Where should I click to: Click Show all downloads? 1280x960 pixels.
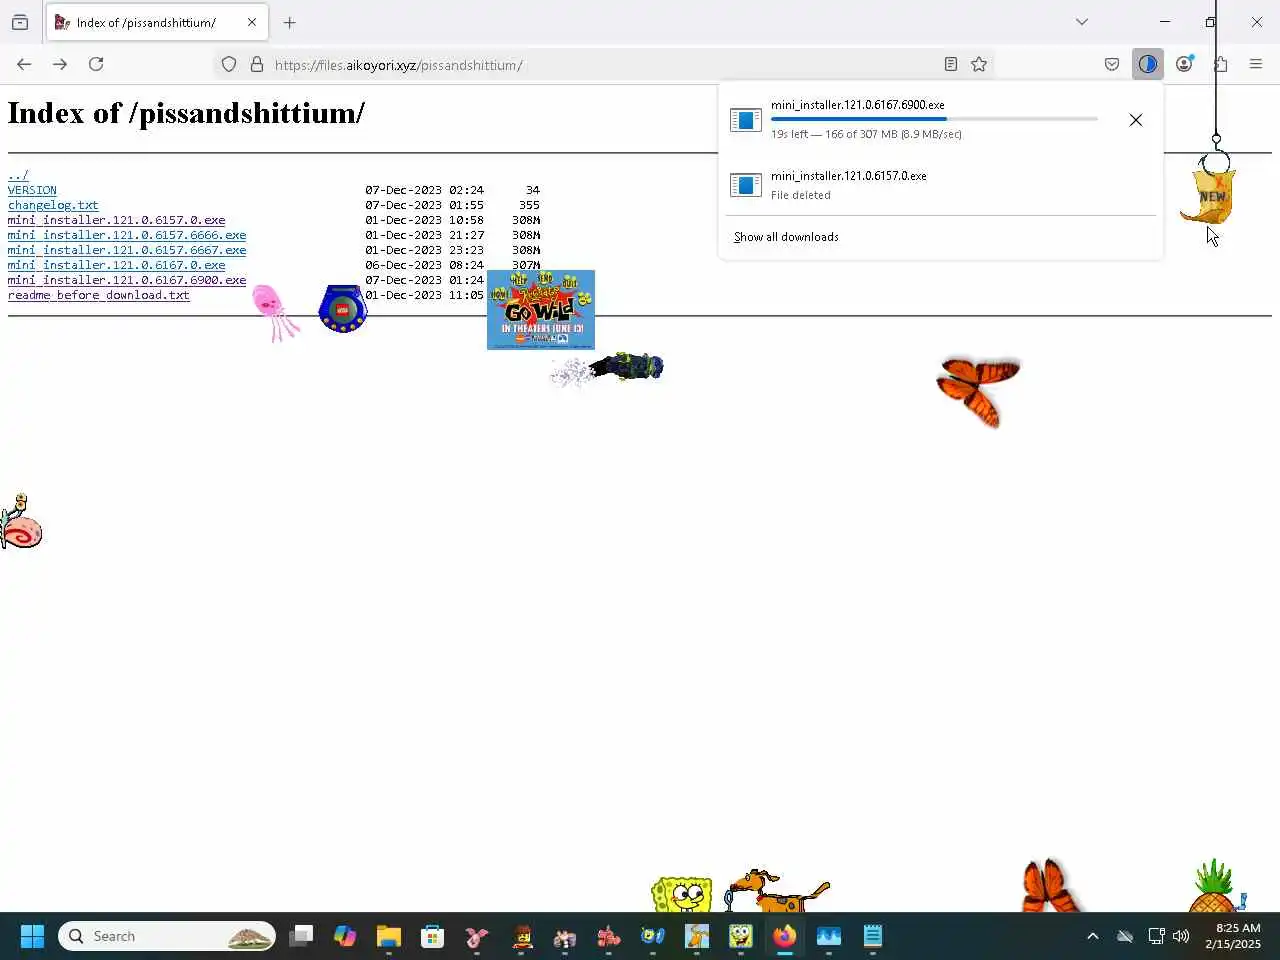[x=786, y=237]
